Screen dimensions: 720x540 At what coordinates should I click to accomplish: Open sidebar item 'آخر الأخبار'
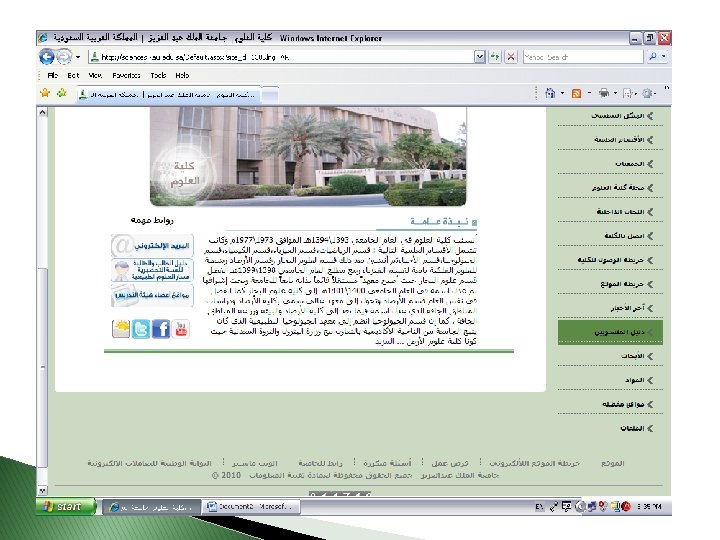pyautogui.click(x=628, y=308)
